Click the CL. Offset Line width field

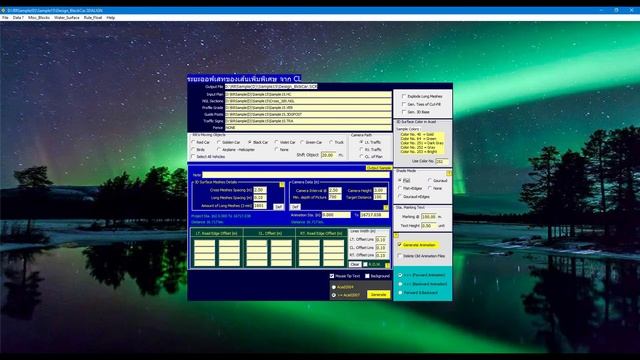(x=381, y=248)
